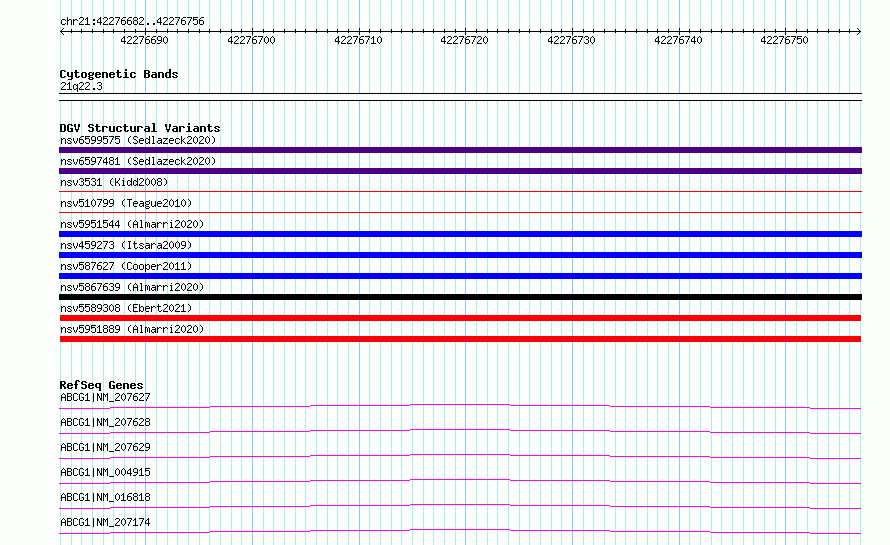Click the black bar under nsv5867639
The image size is (890, 545).
(x=460, y=297)
